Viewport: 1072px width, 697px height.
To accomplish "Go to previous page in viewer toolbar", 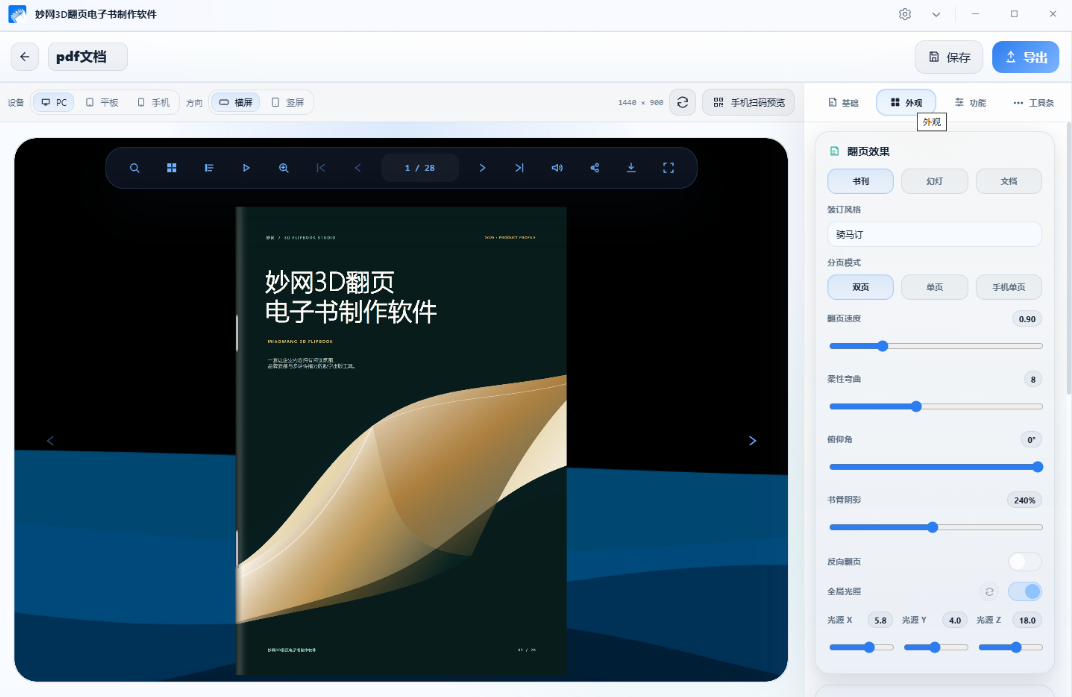I will (x=358, y=168).
